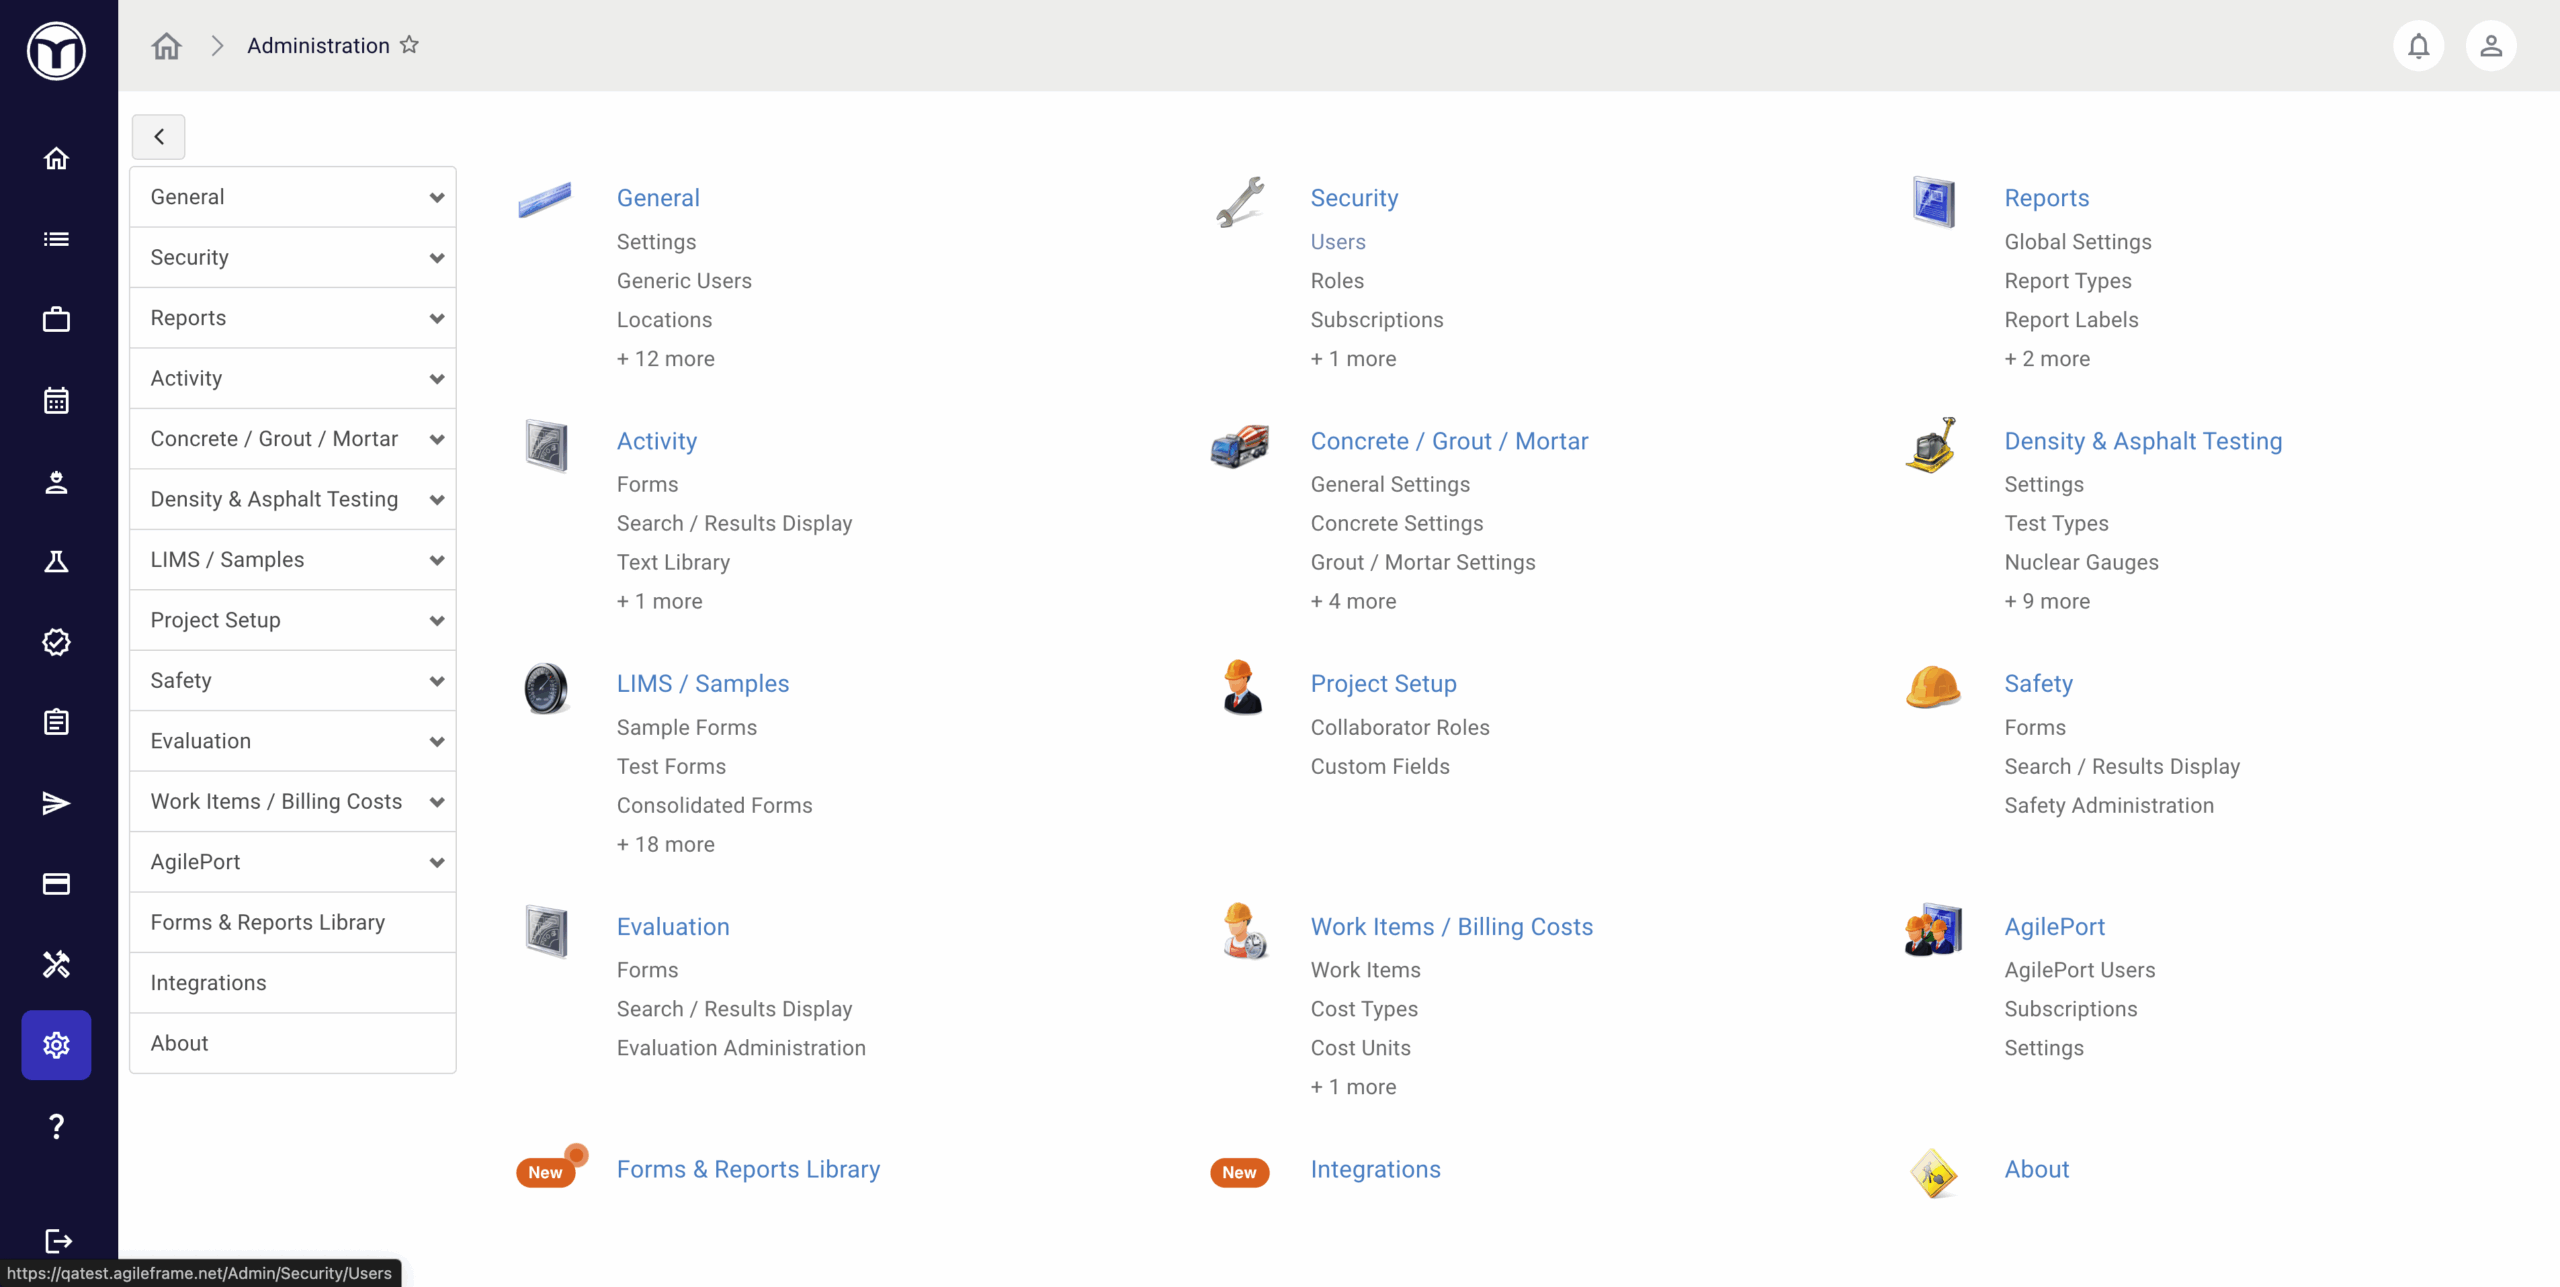The width and height of the screenshot is (2560, 1287).
Task: Open the paper plane send icon
Action: tap(57, 803)
